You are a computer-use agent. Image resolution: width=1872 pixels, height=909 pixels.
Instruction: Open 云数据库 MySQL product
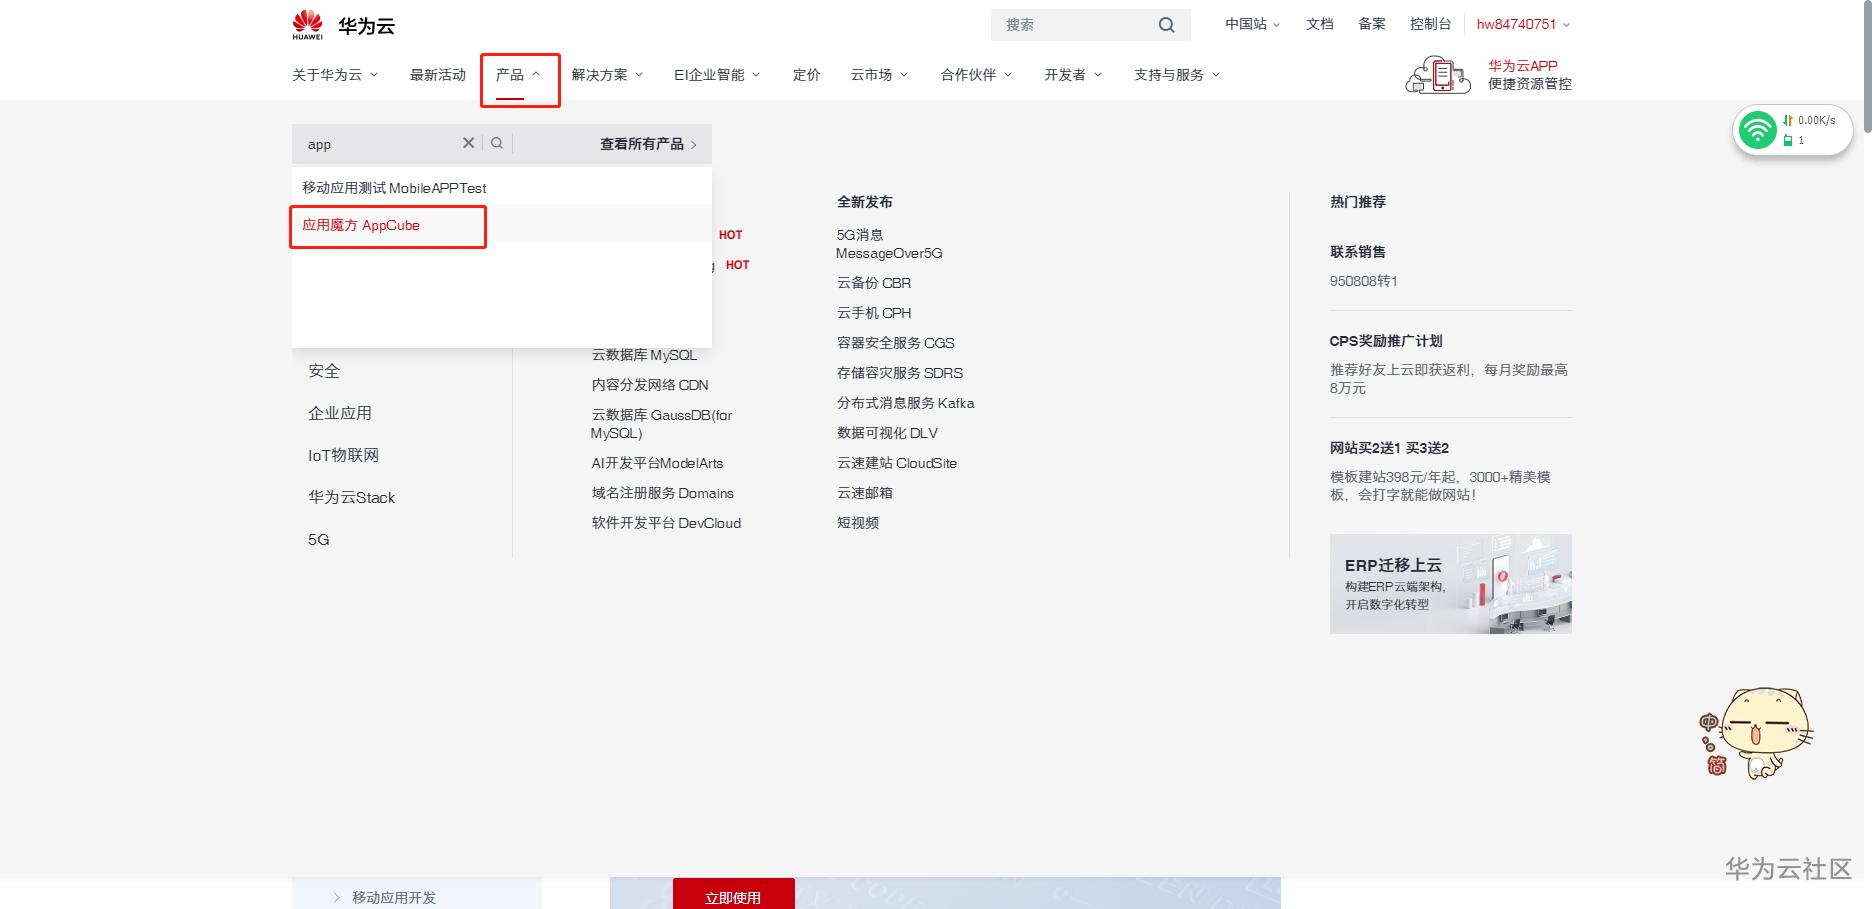(644, 355)
